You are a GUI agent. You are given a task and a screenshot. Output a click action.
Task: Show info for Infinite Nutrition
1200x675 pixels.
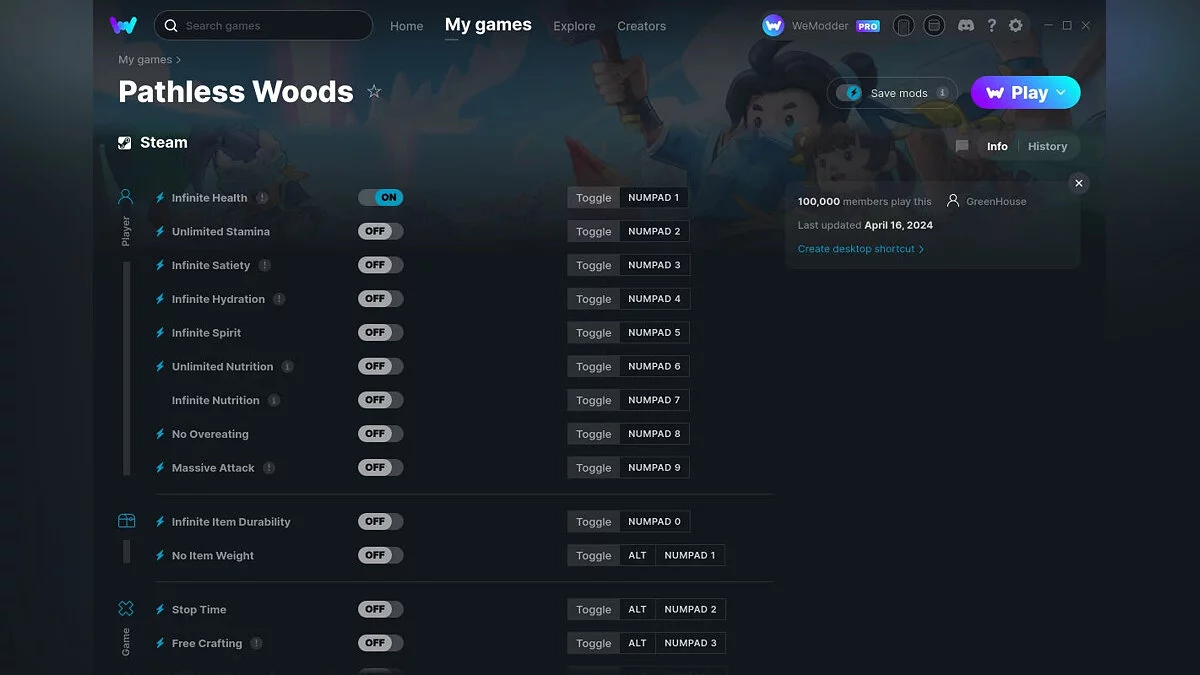coord(274,400)
